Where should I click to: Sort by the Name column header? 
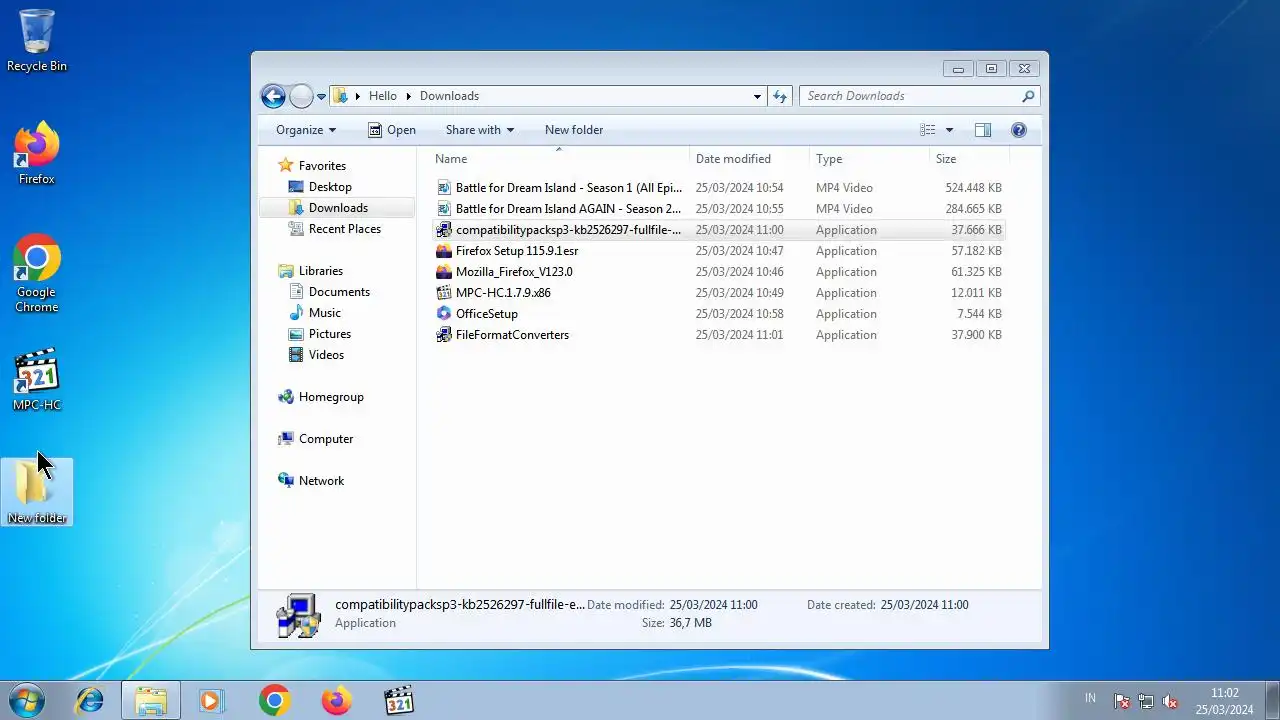tap(560, 159)
